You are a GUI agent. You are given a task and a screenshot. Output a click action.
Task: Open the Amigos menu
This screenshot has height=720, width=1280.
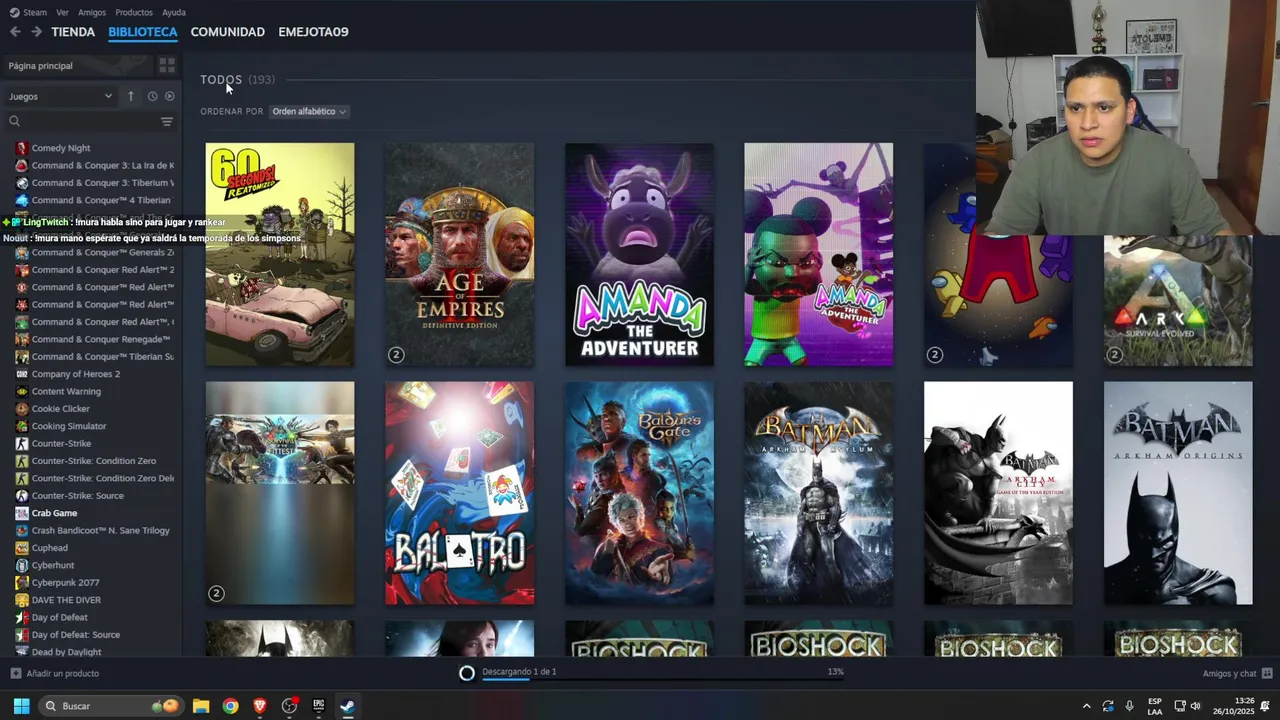click(x=92, y=12)
